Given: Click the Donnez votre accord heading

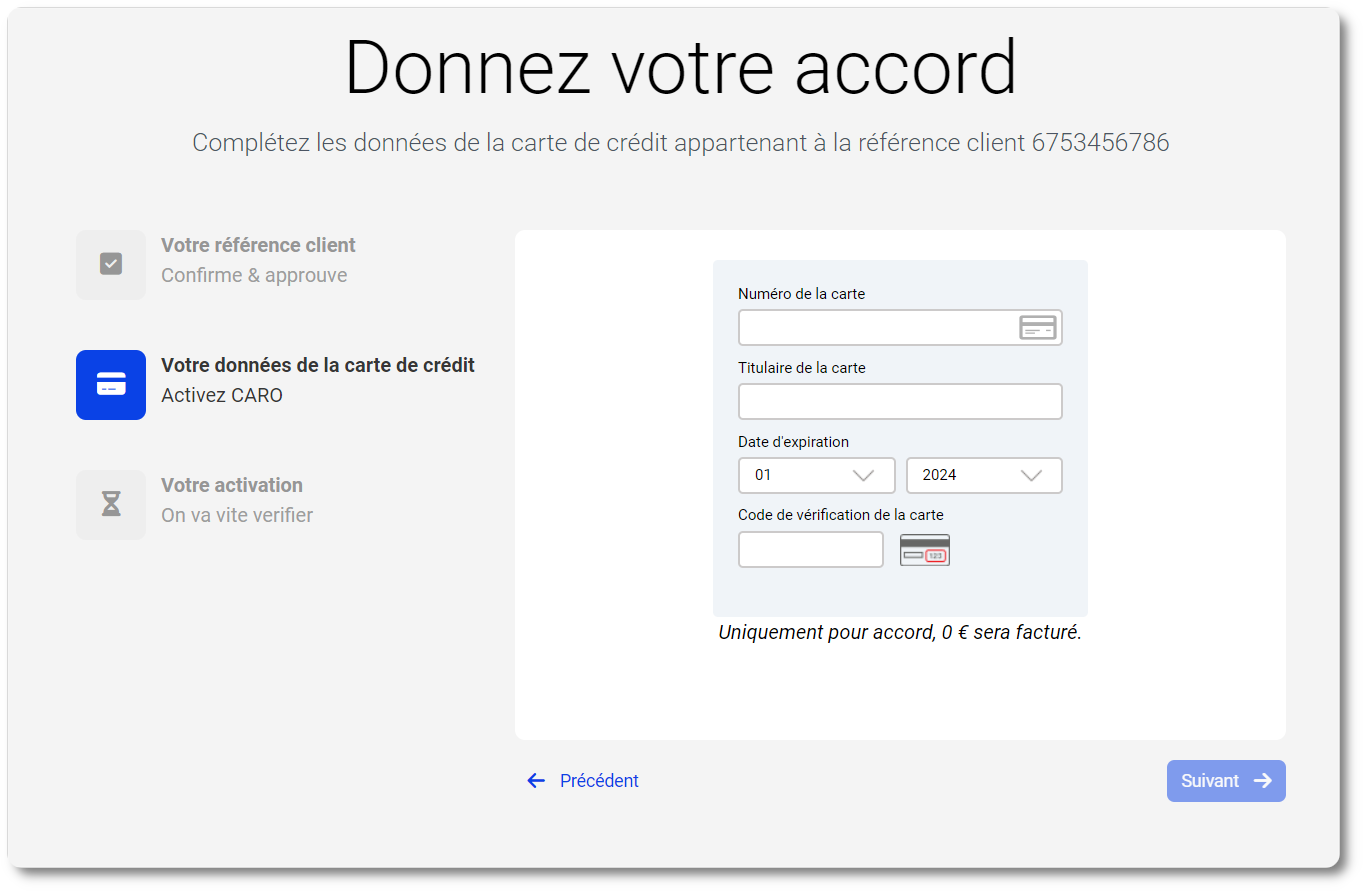Looking at the screenshot, I should coord(681,68).
